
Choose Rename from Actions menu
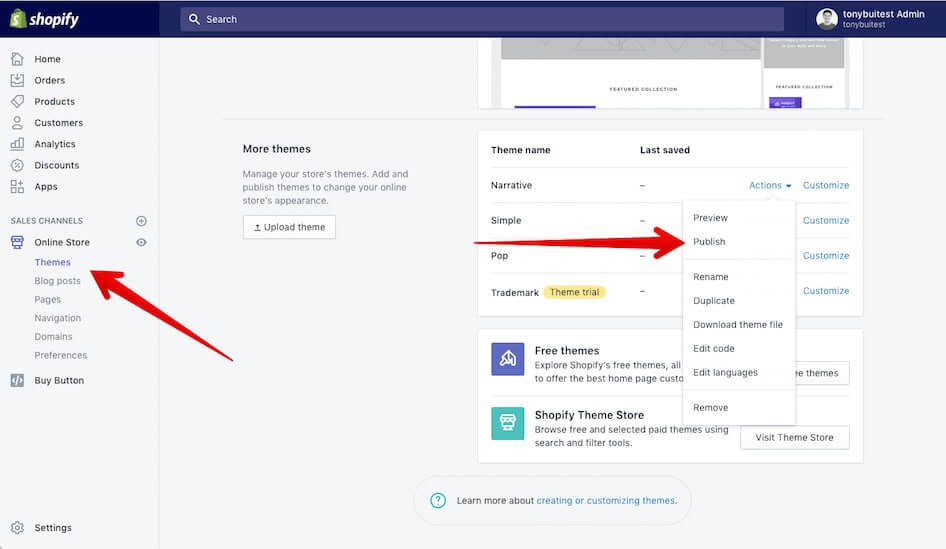pyautogui.click(x=711, y=276)
